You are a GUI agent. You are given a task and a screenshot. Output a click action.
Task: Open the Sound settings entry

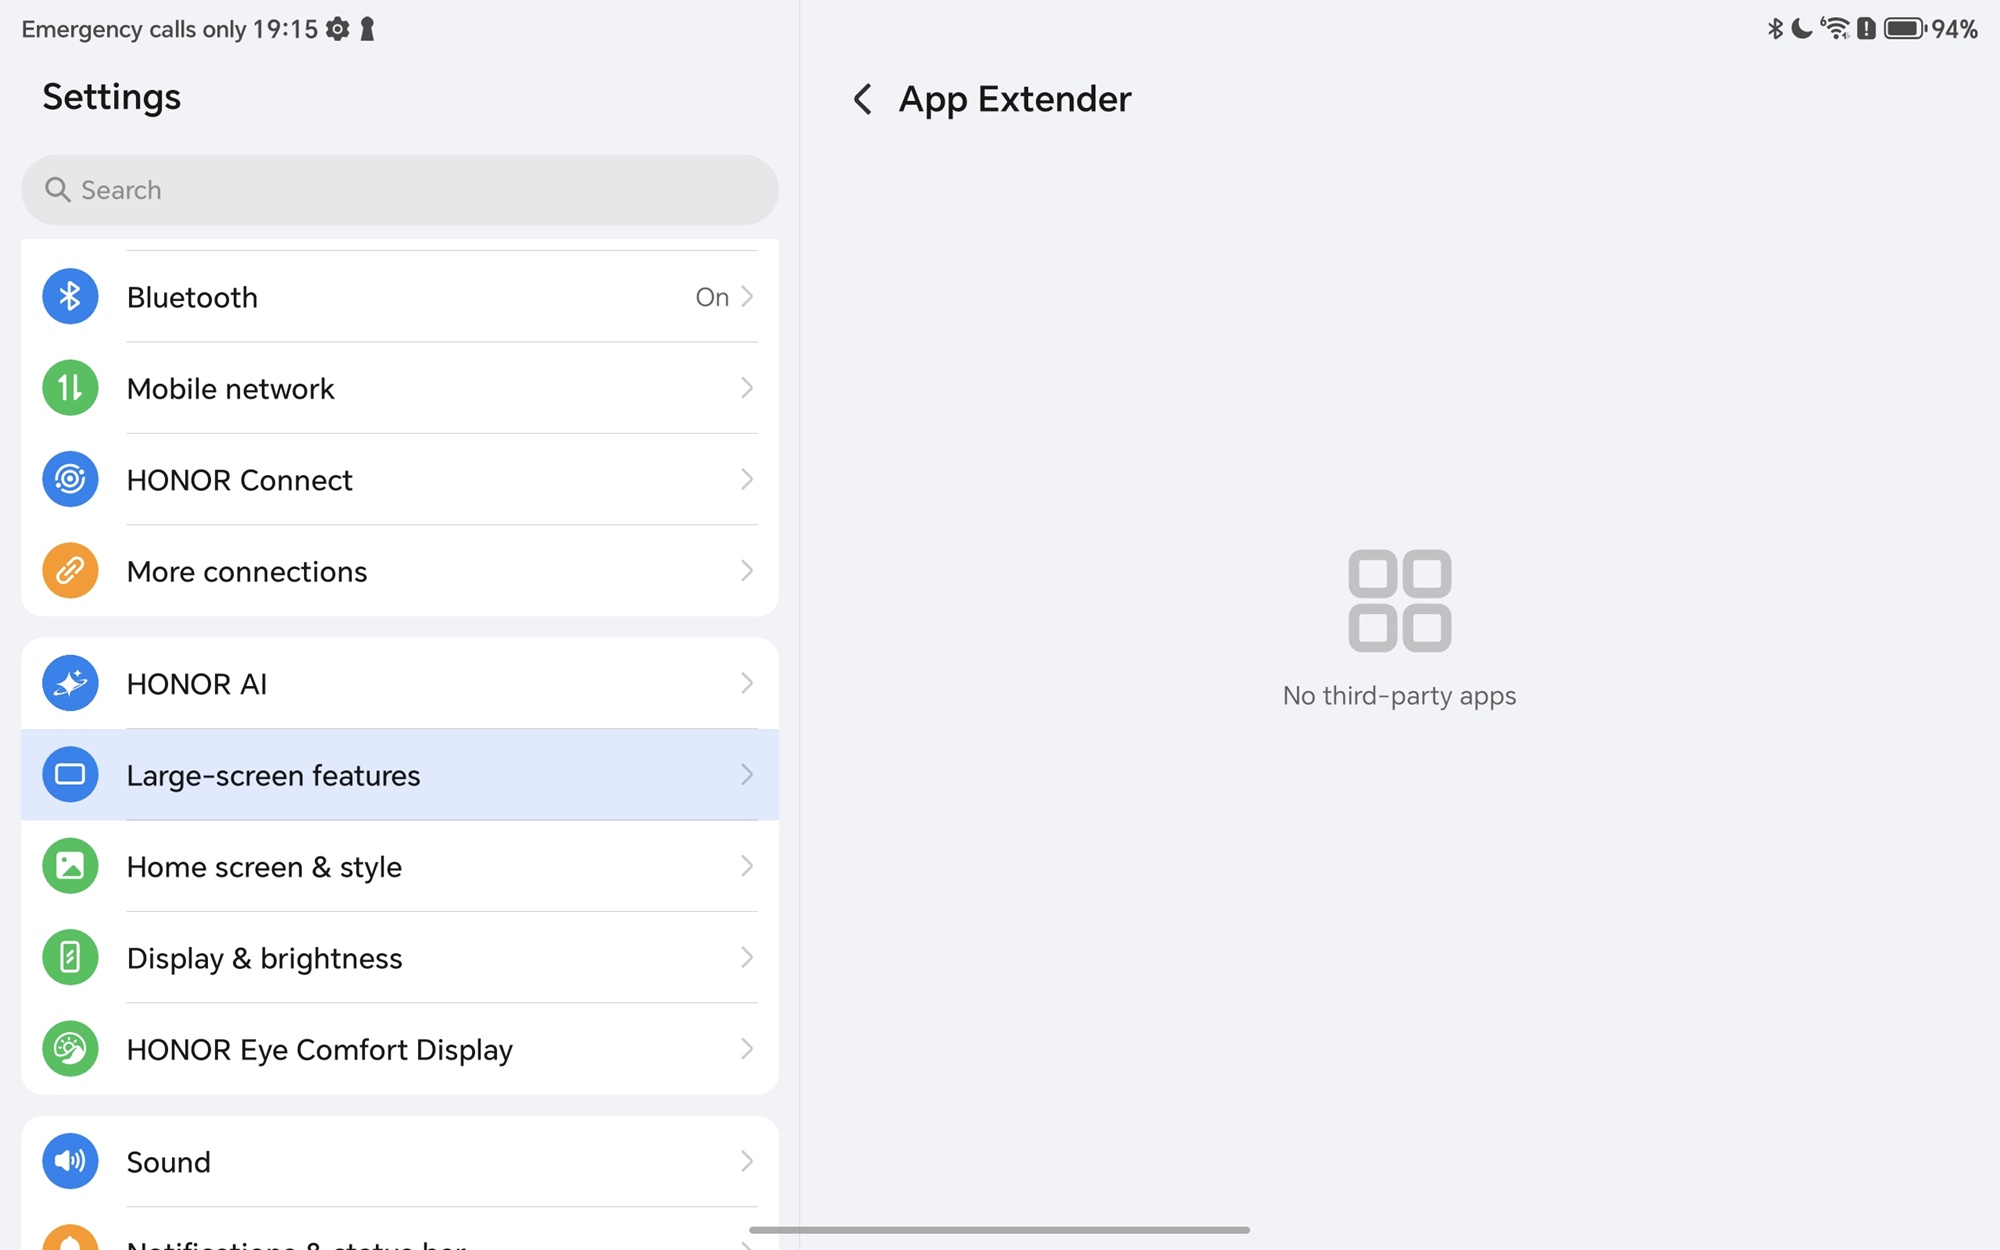click(x=168, y=1162)
